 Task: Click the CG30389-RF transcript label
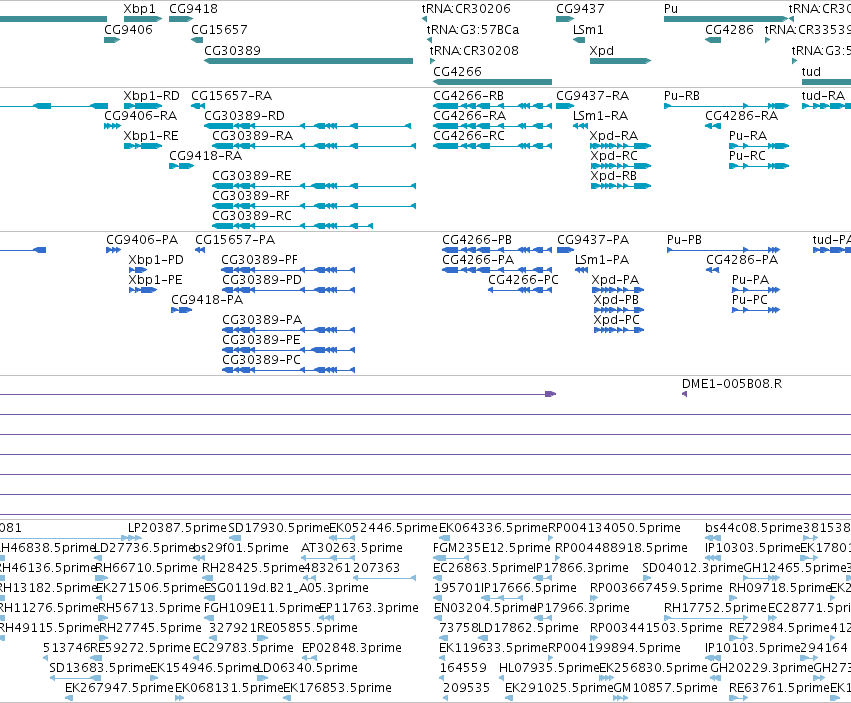click(251, 196)
